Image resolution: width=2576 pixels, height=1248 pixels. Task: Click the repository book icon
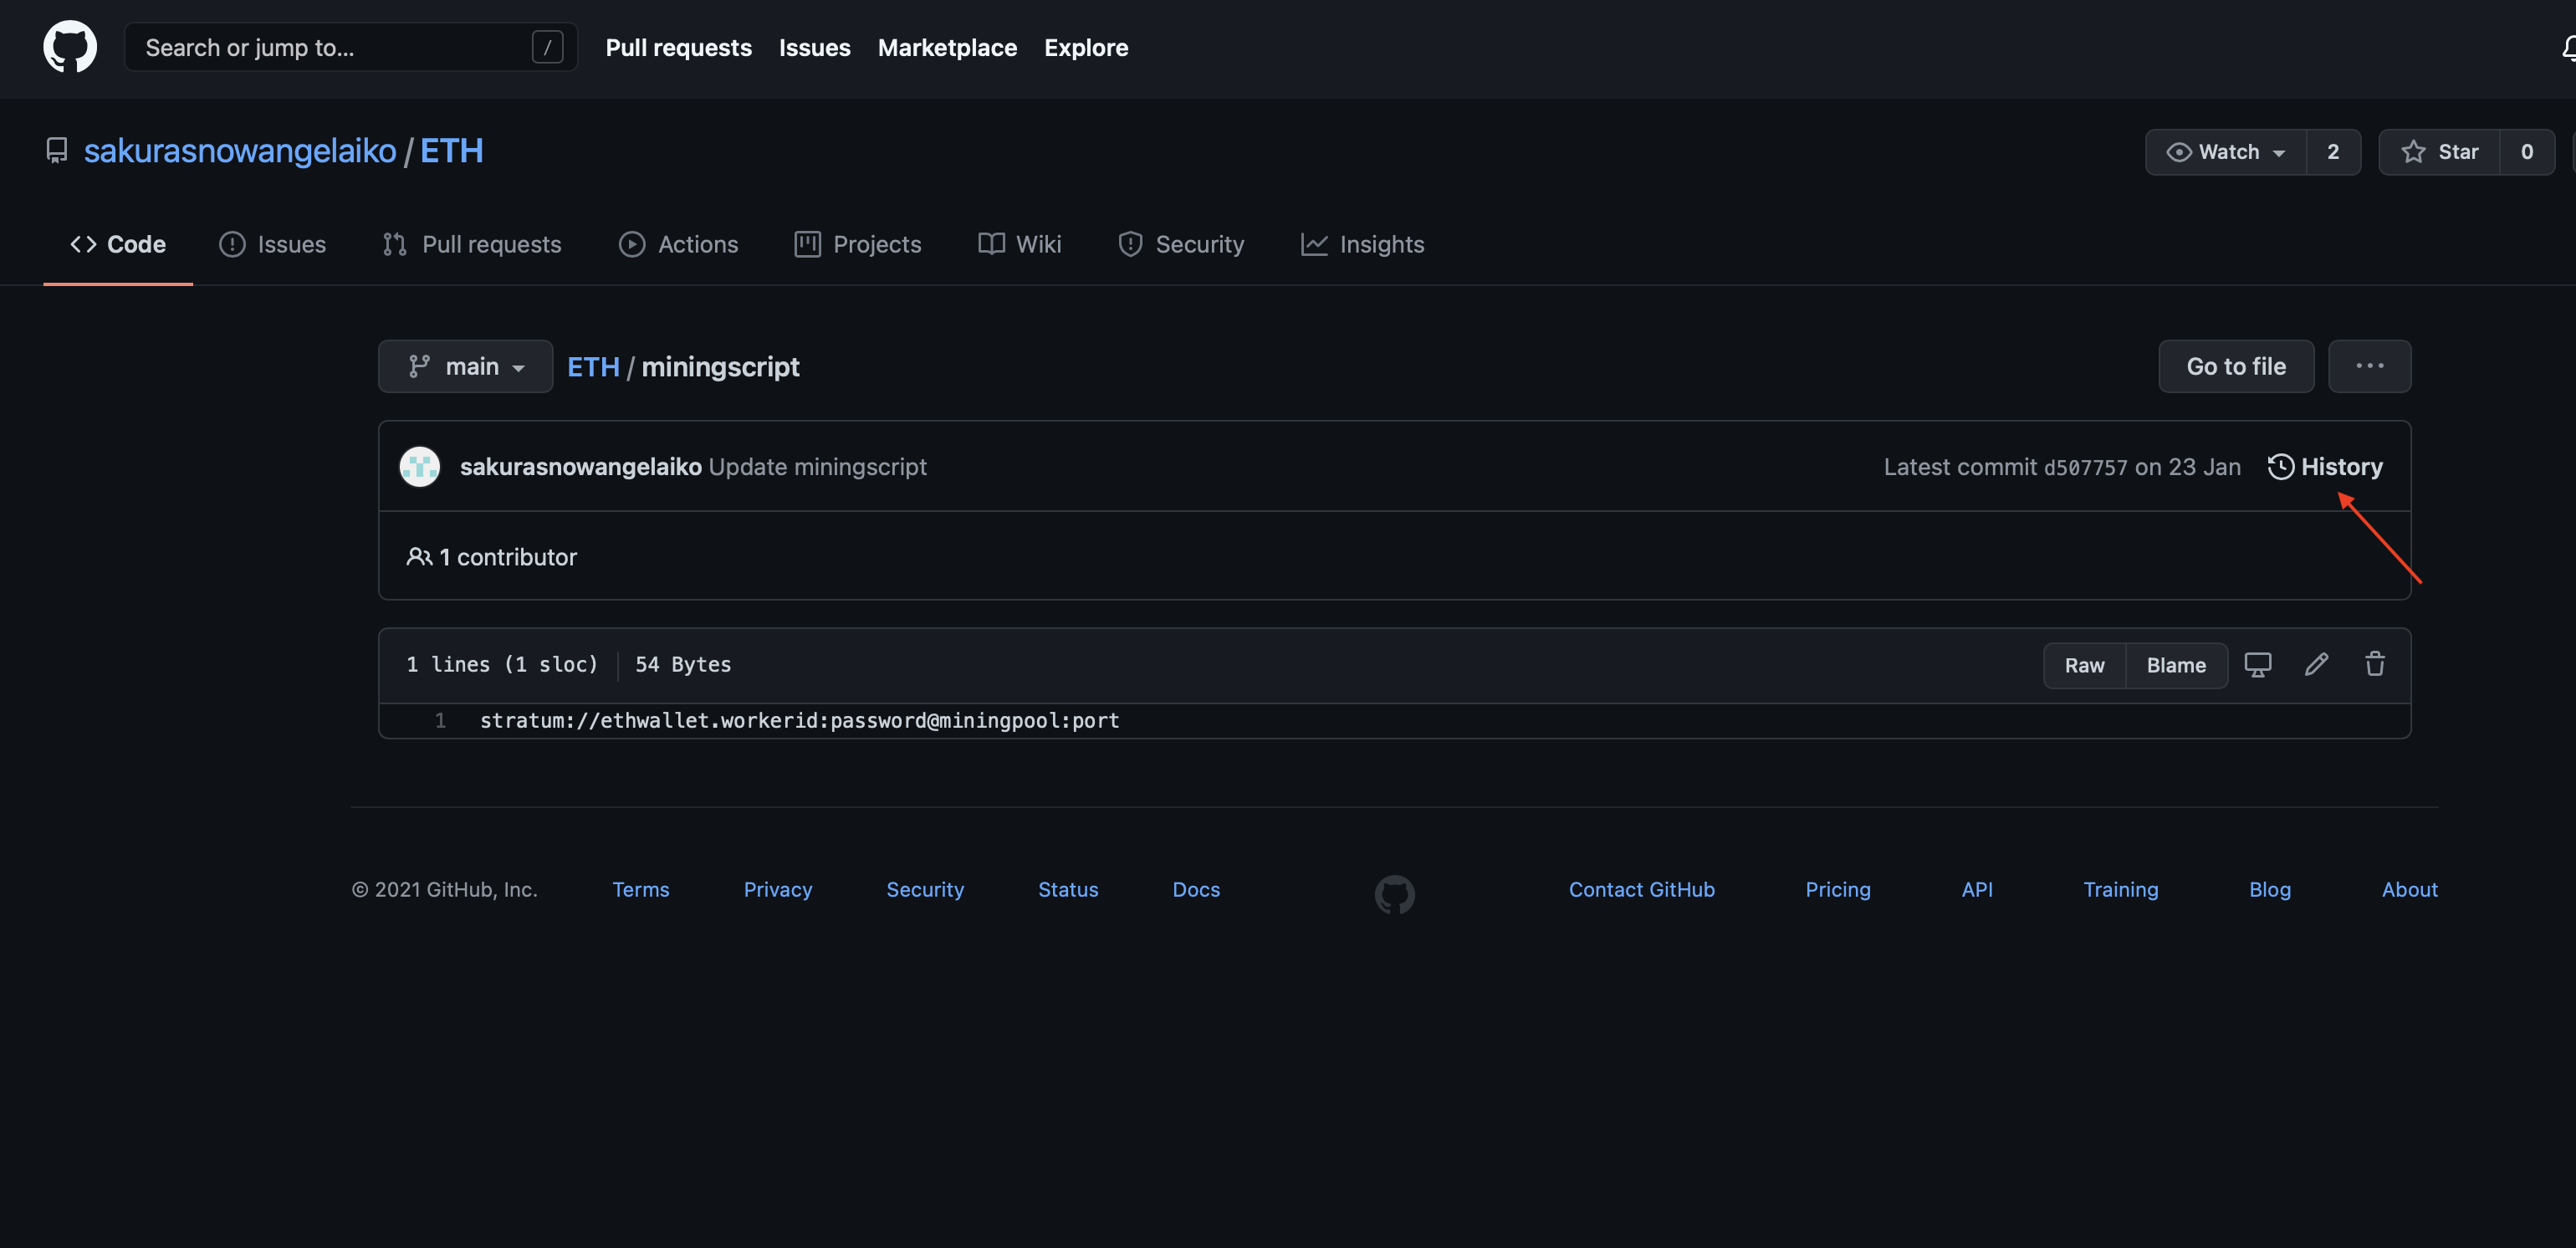(x=57, y=151)
